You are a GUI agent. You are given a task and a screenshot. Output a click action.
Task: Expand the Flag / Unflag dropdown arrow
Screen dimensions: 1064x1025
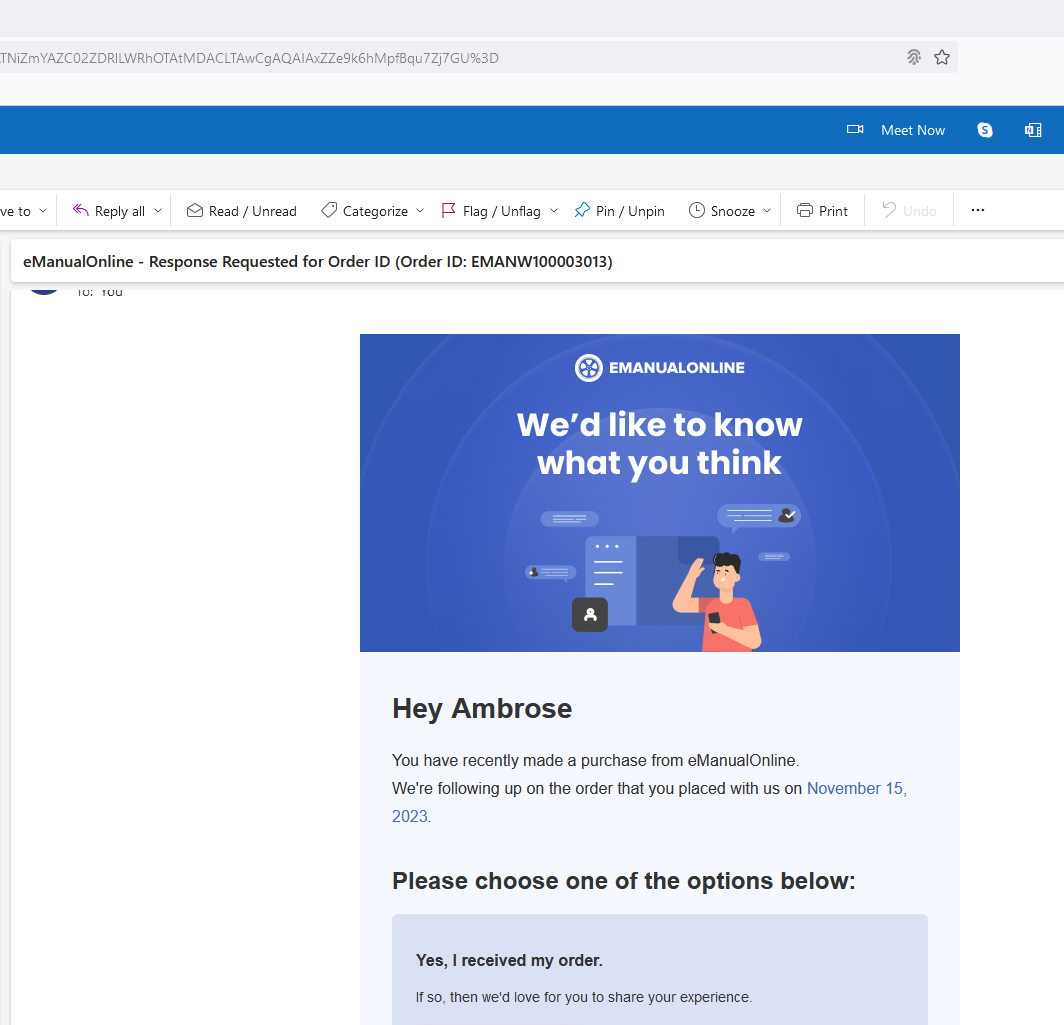tap(554, 211)
